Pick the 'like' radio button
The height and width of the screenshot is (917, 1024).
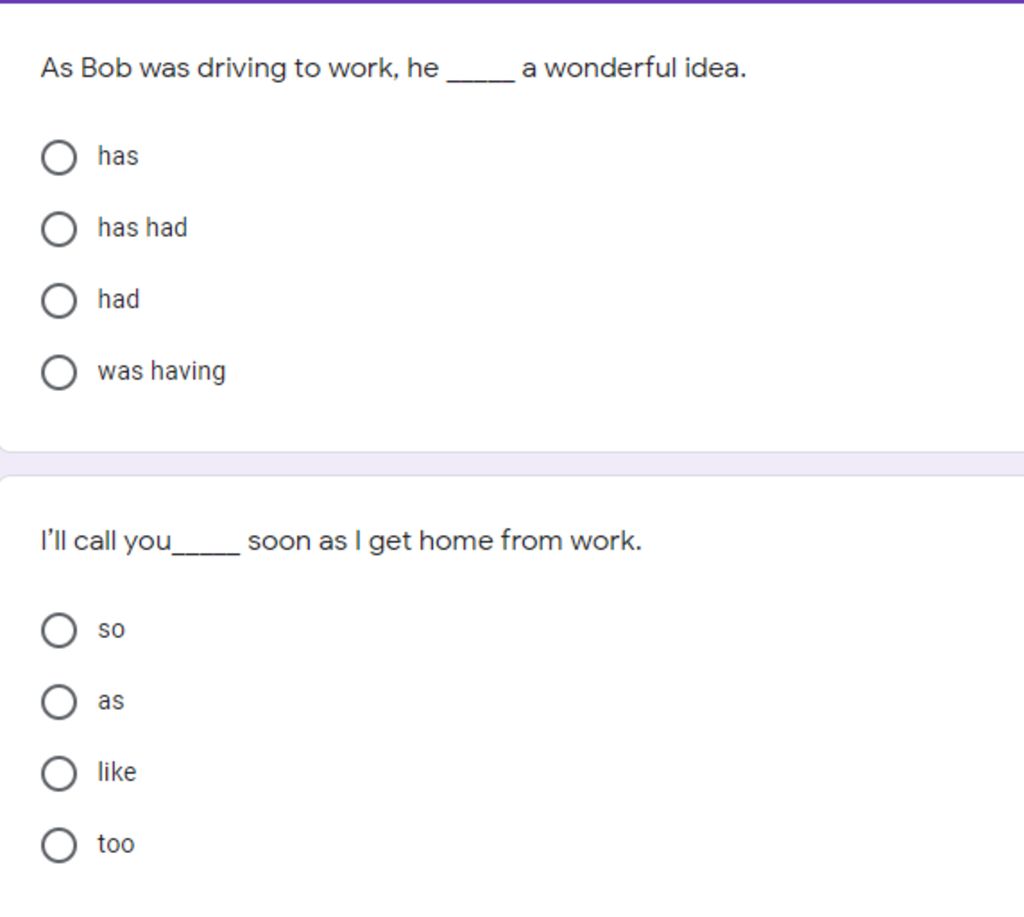(59, 773)
